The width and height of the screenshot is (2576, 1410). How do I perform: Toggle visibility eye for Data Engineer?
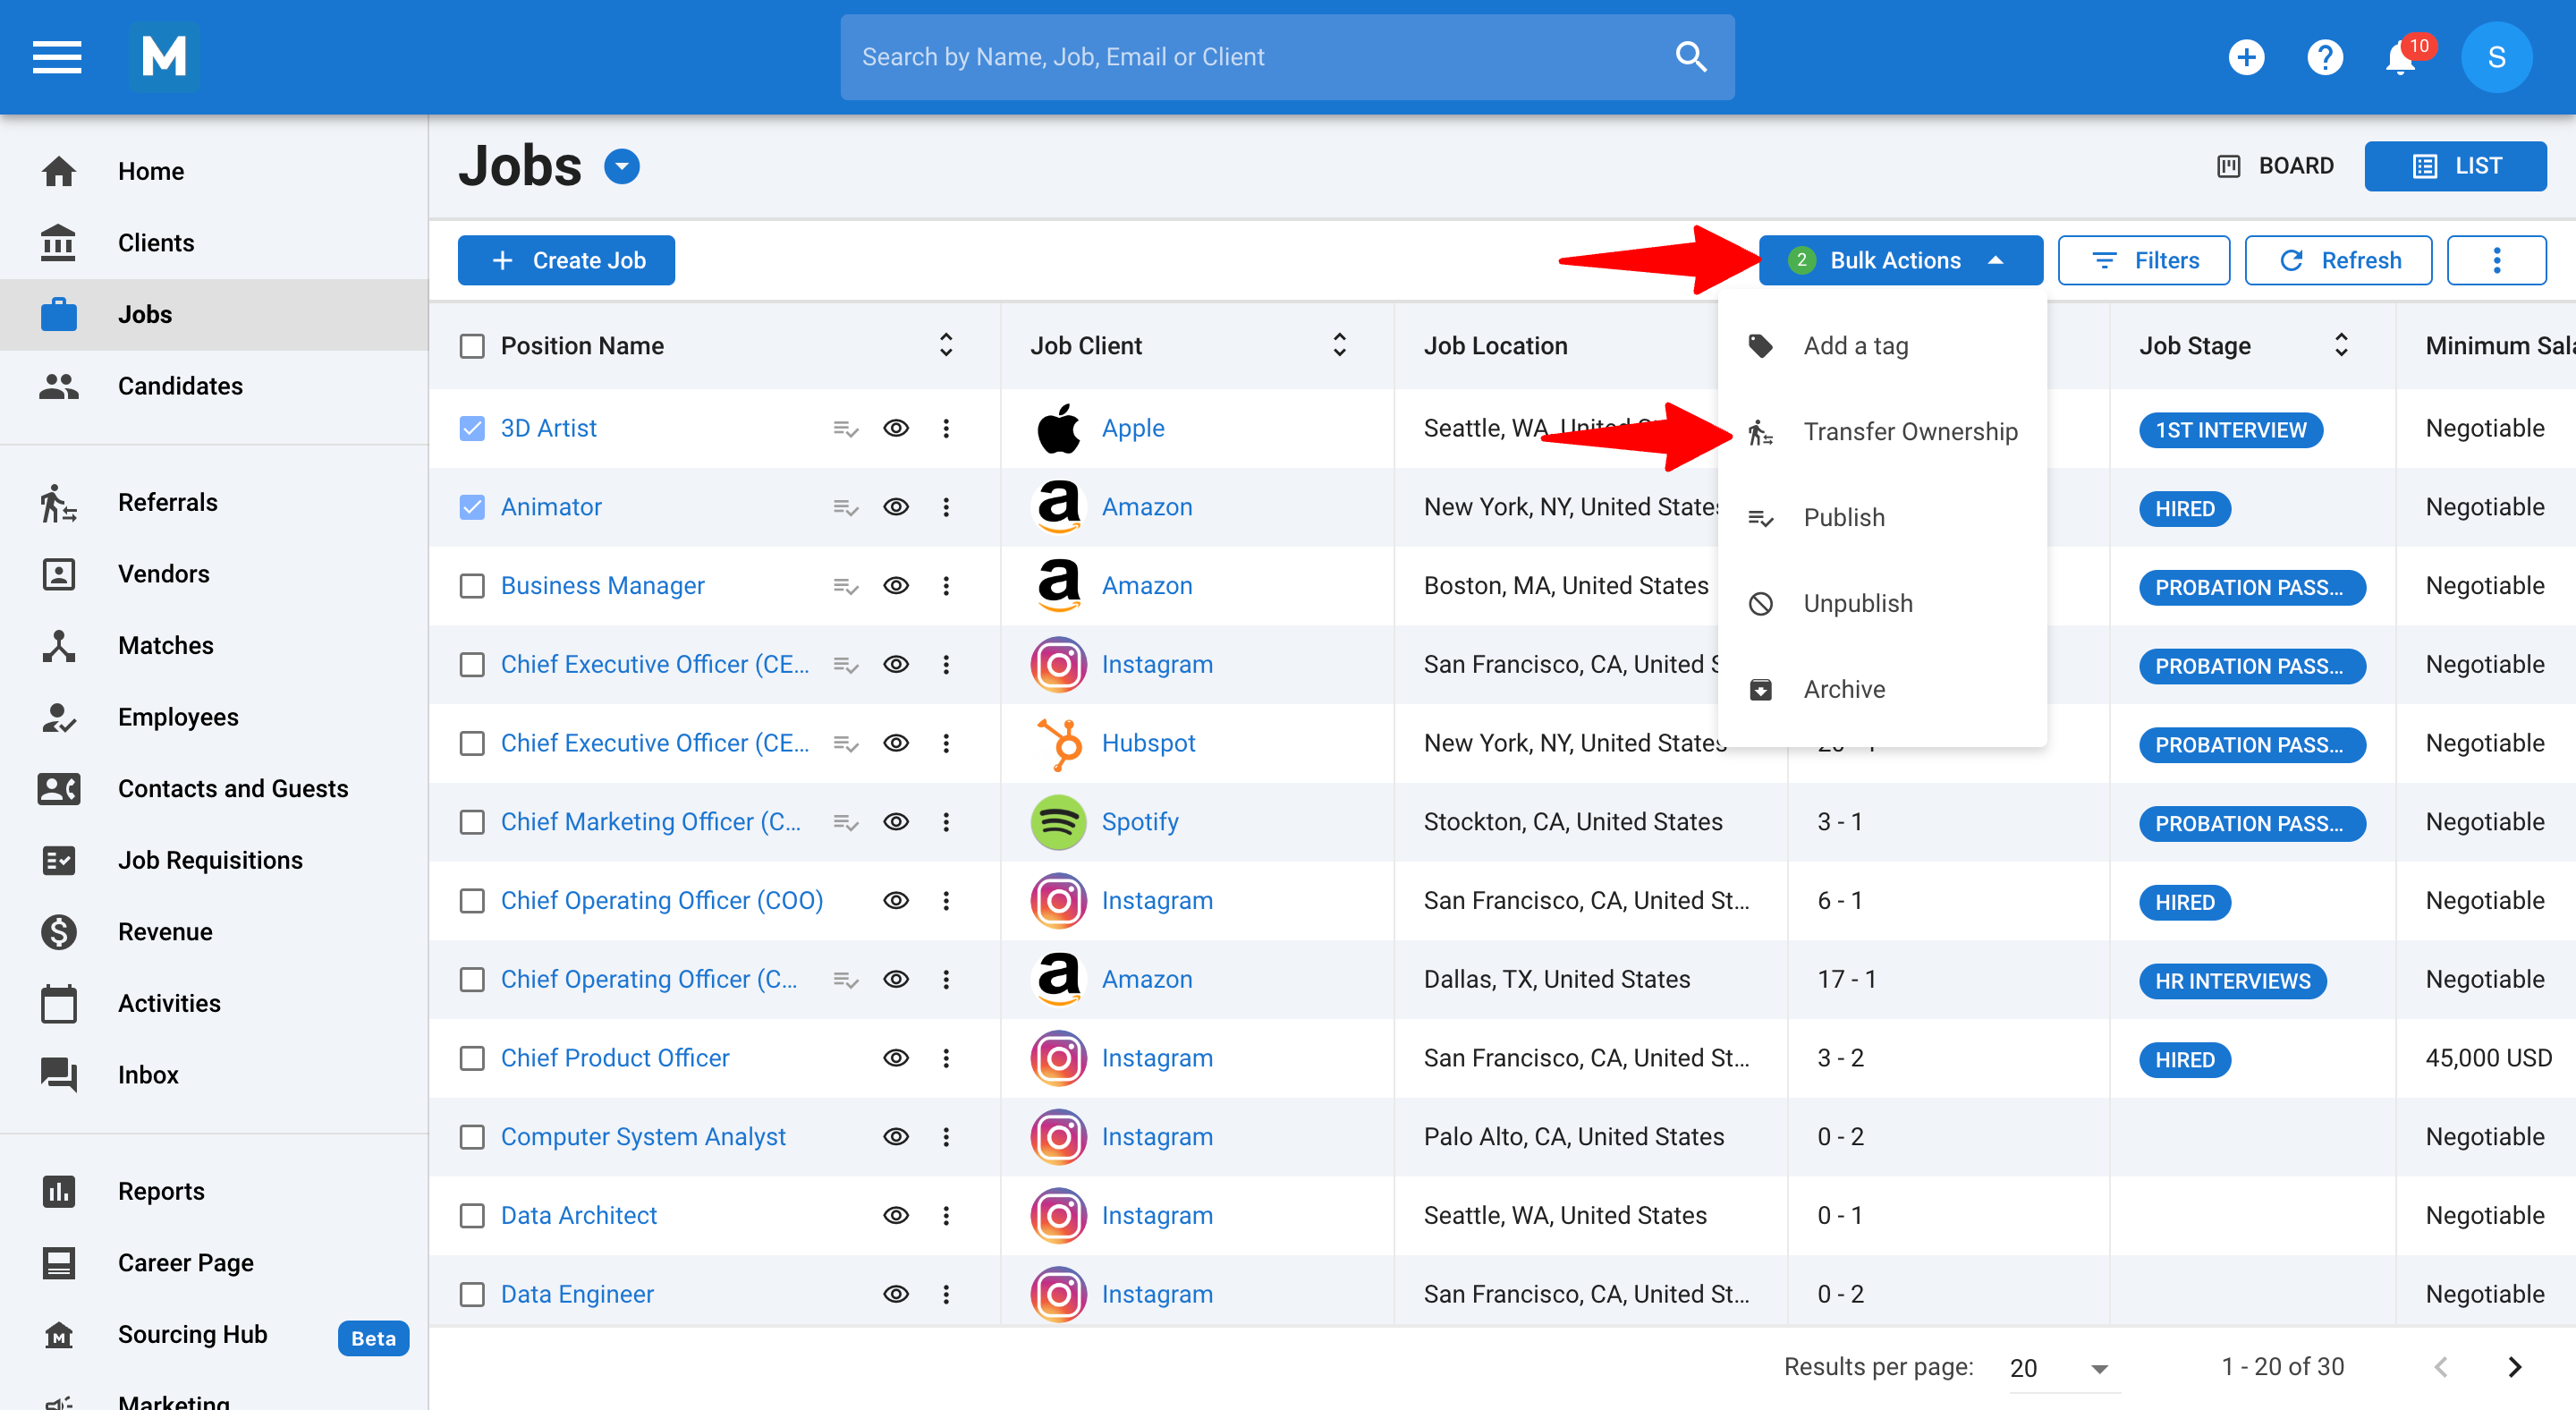896,1294
